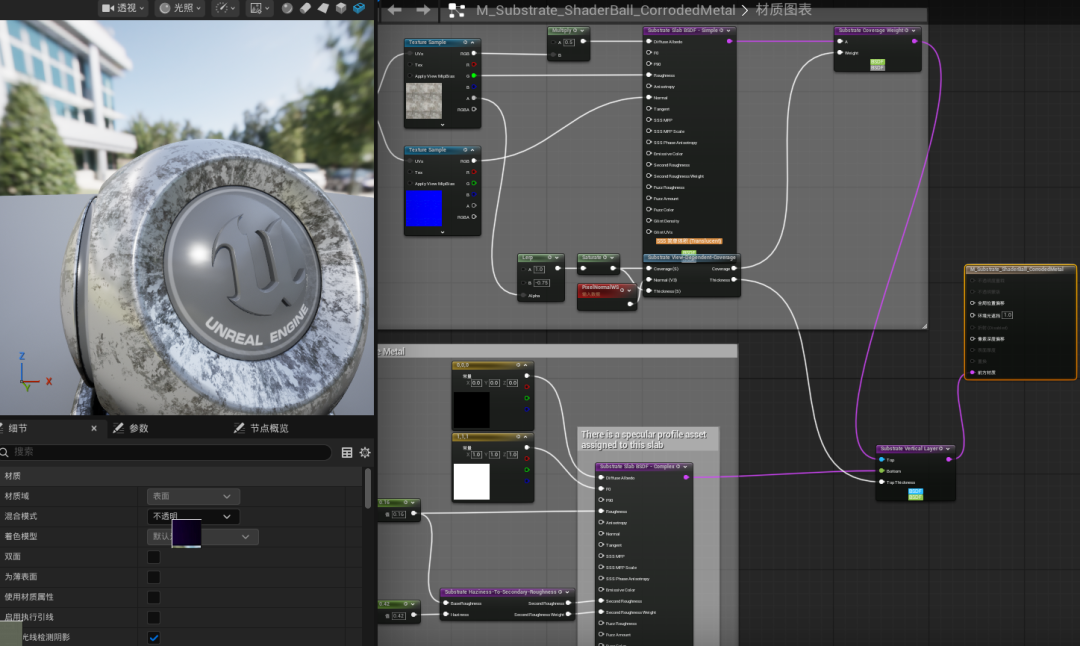The image size is (1080, 646).
Task: Expand bottom chevron of first Texture Sample
Action: (442, 125)
